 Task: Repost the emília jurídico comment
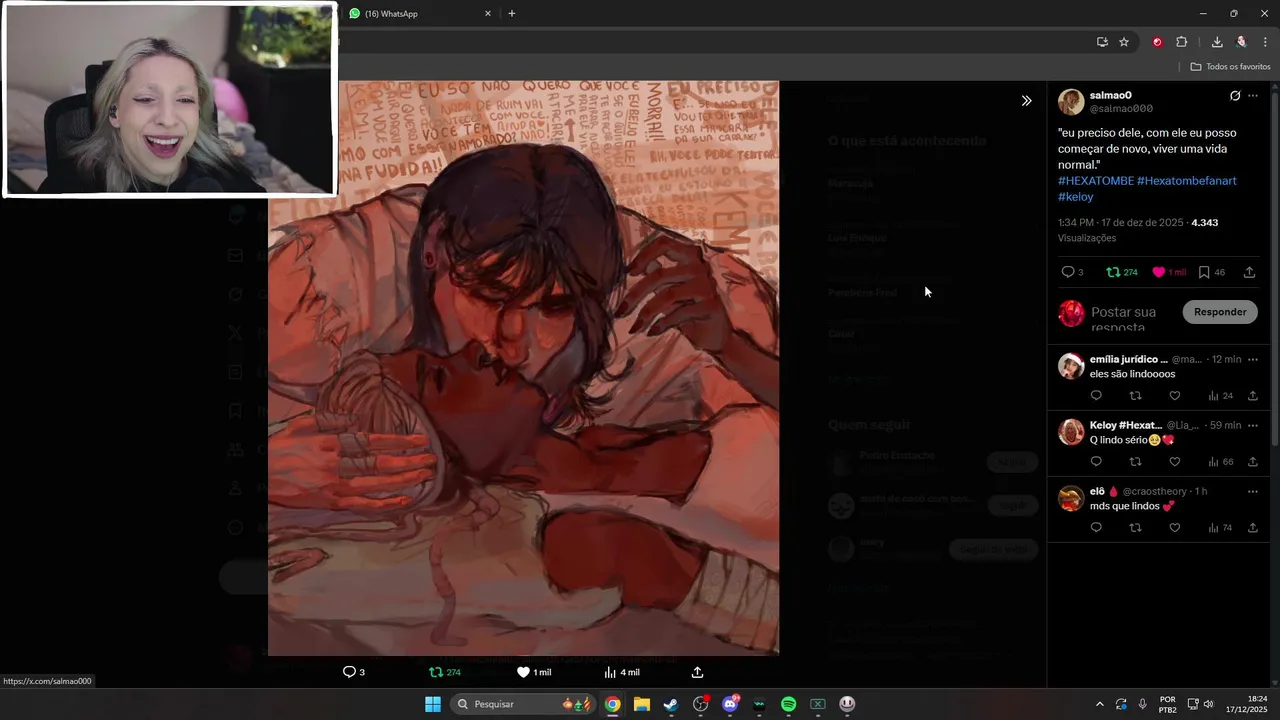point(1135,396)
